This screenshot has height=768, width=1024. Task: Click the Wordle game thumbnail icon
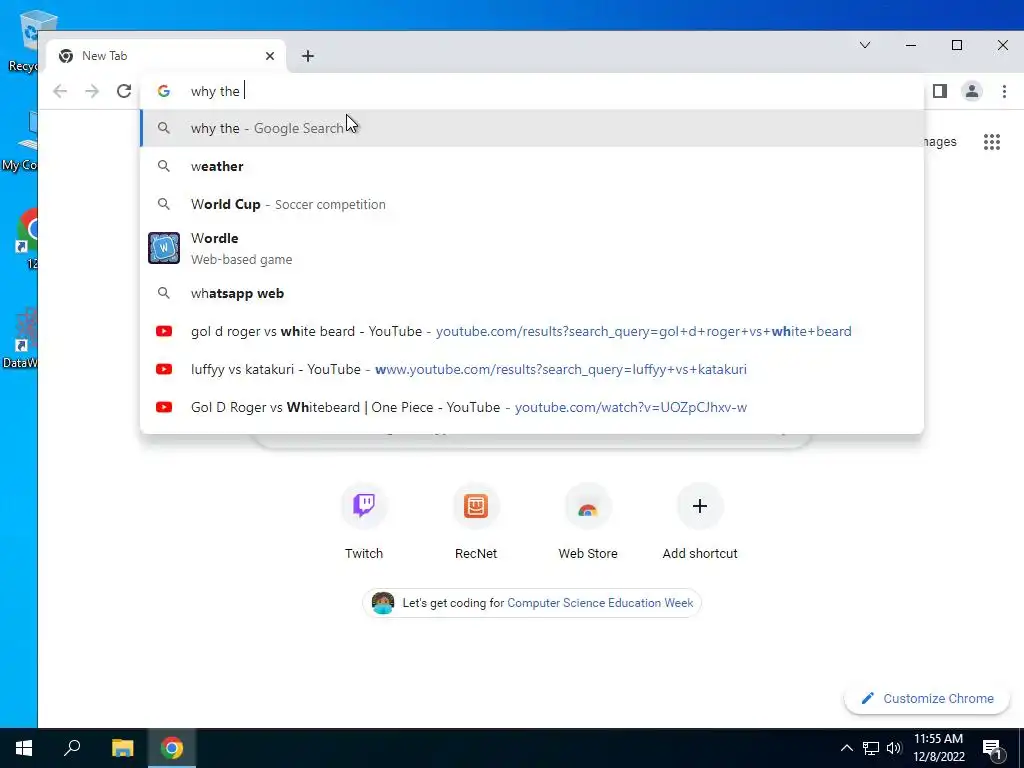tap(164, 248)
